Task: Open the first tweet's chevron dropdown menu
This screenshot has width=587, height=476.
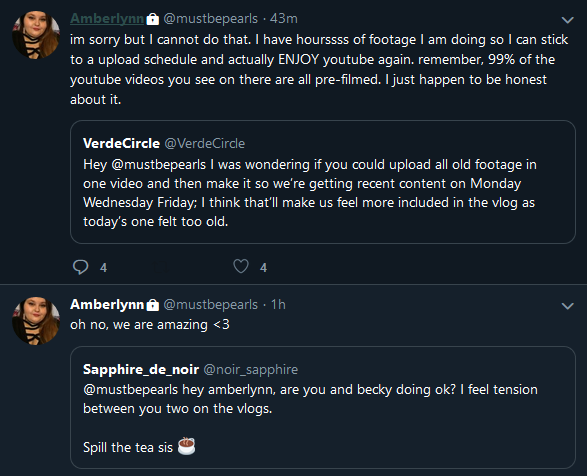Action: [568, 20]
